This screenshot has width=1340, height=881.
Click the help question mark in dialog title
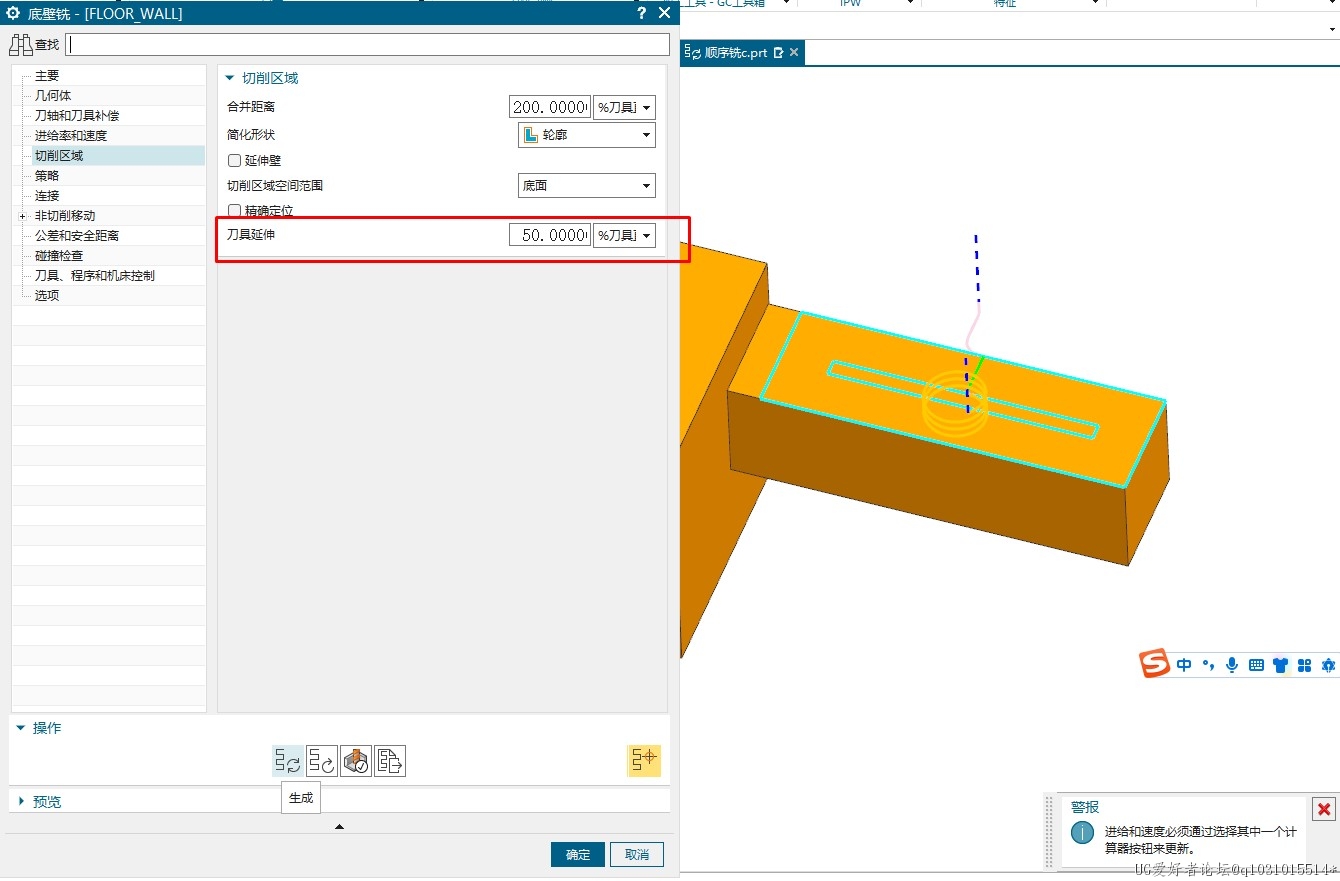641,13
